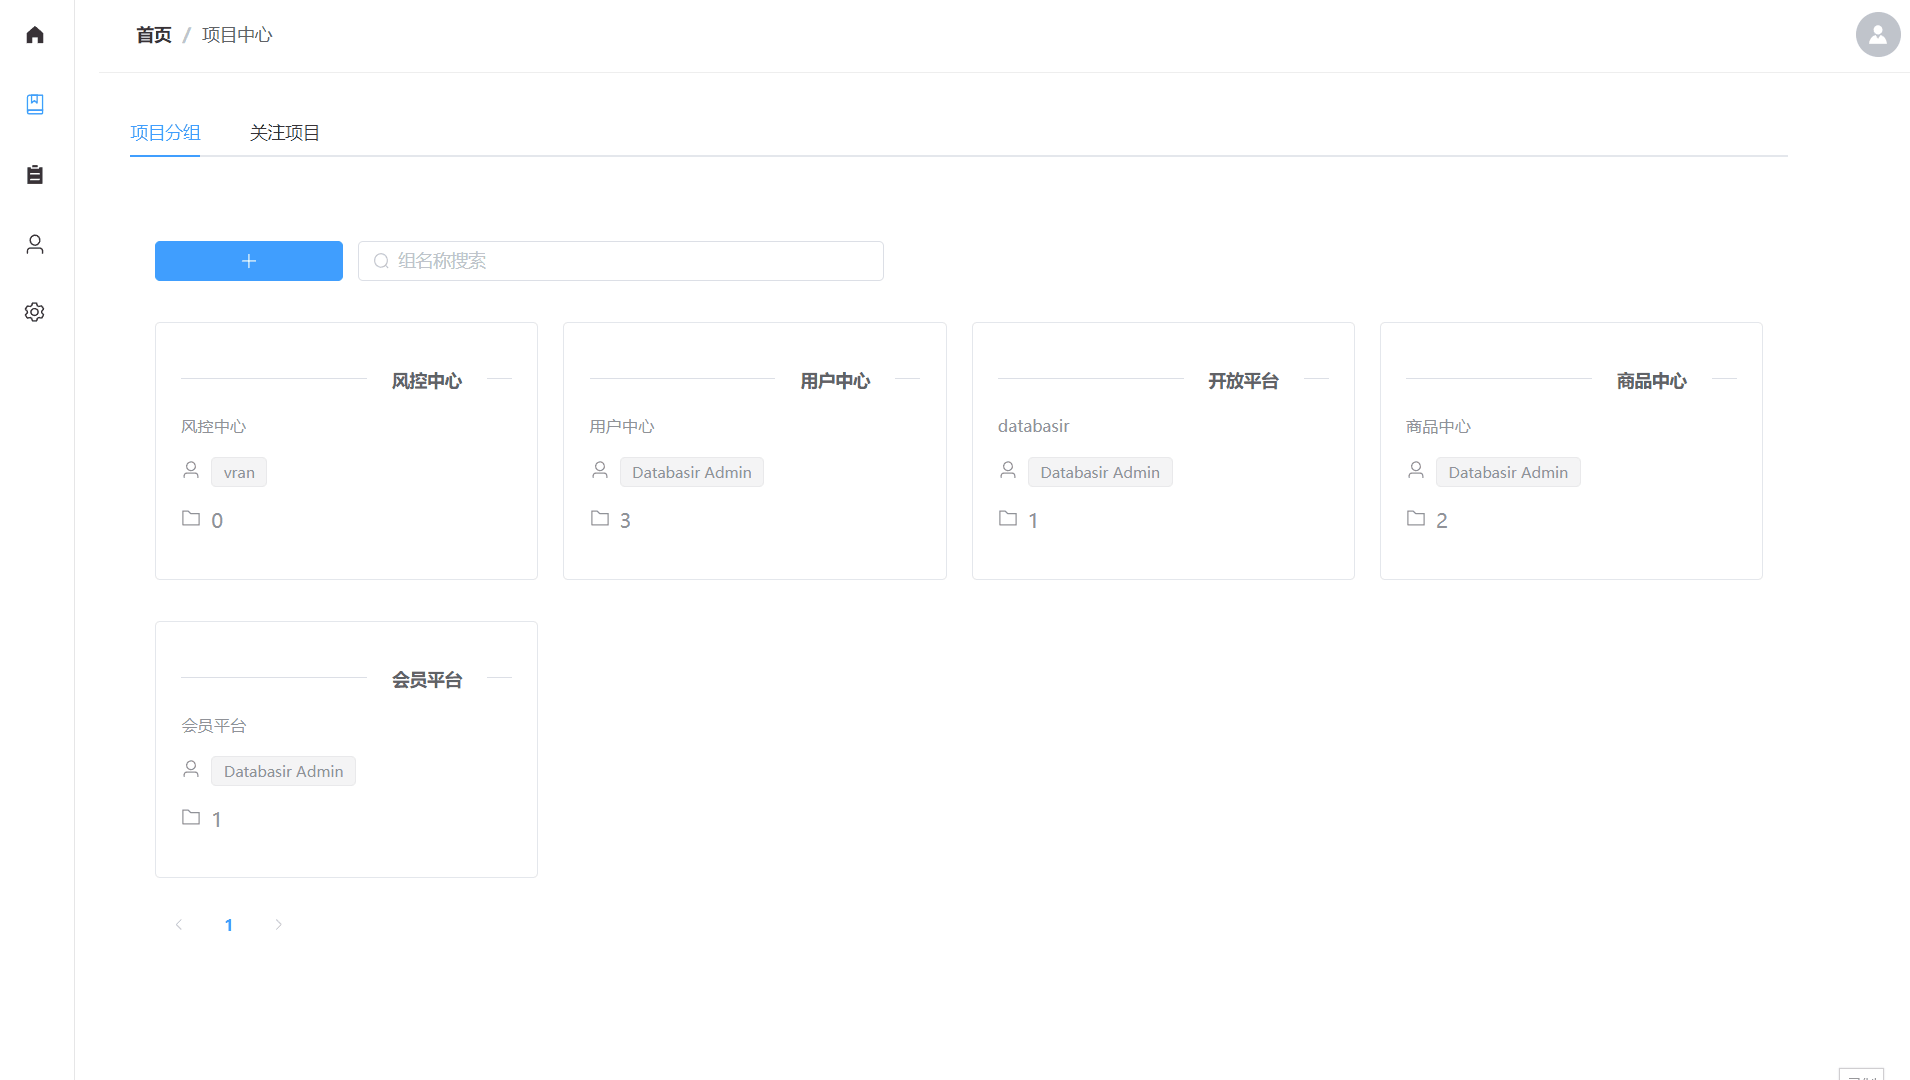Go to the previous page arrow
The image size is (1910, 1080).
(179, 925)
